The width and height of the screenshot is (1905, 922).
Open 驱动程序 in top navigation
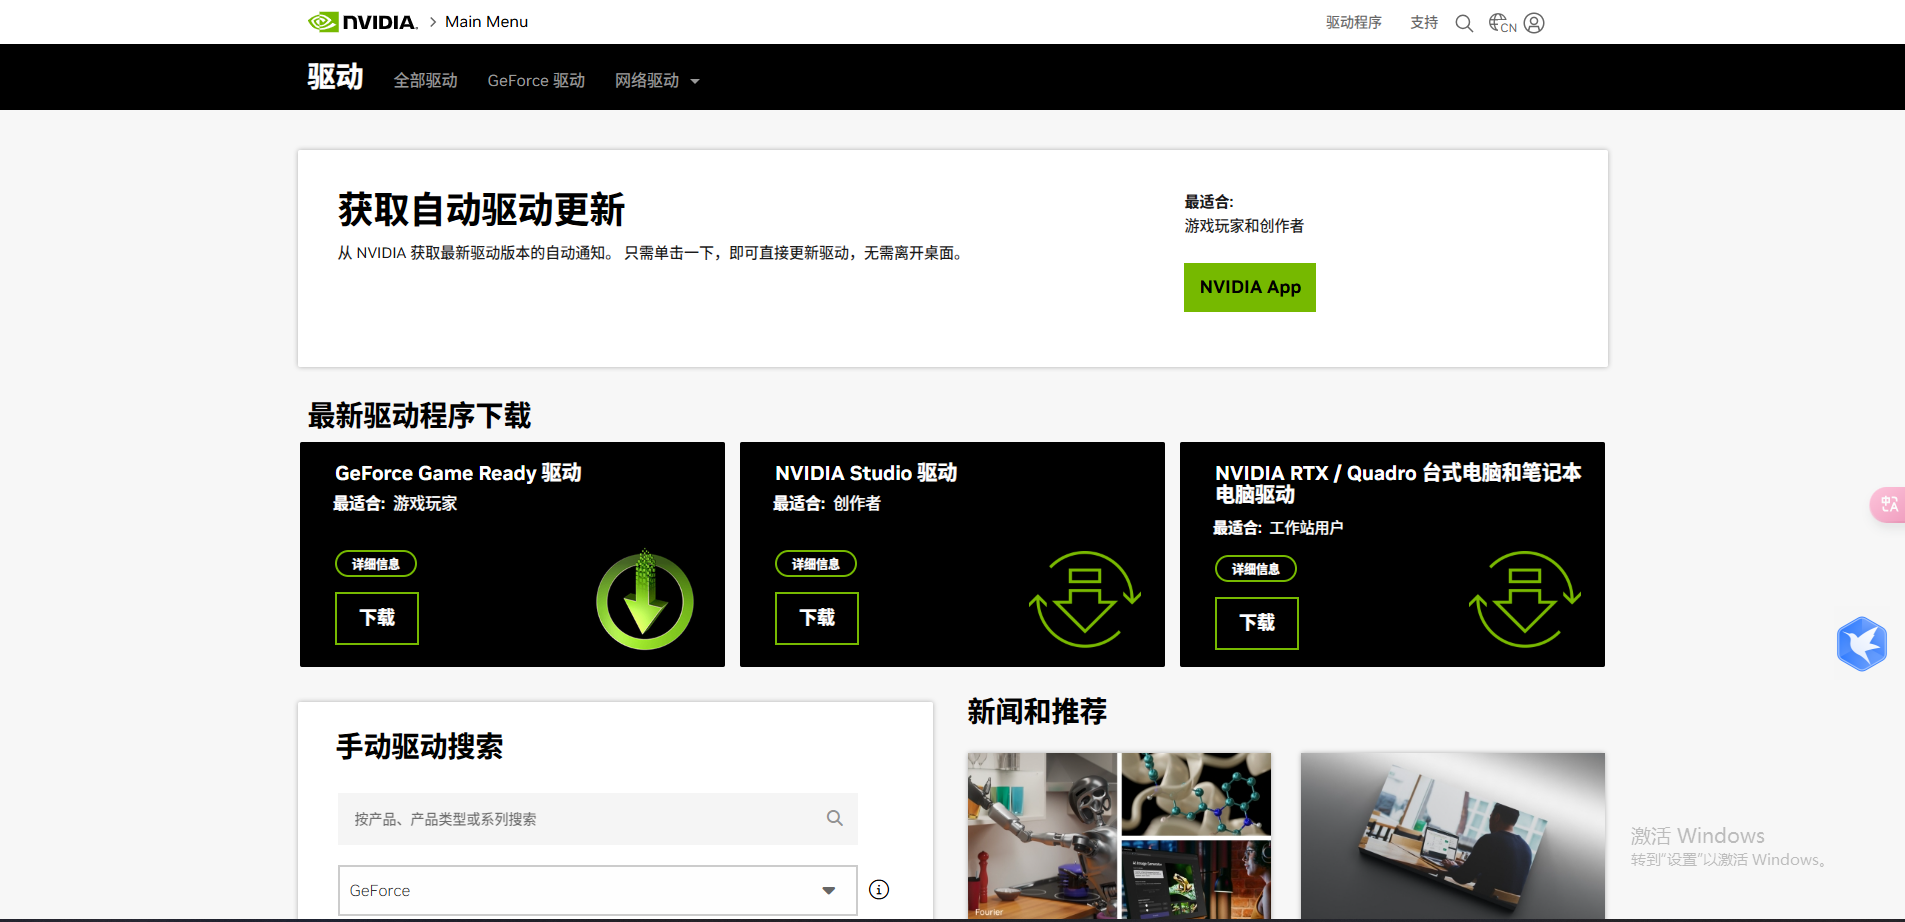[x=1354, y=23]
